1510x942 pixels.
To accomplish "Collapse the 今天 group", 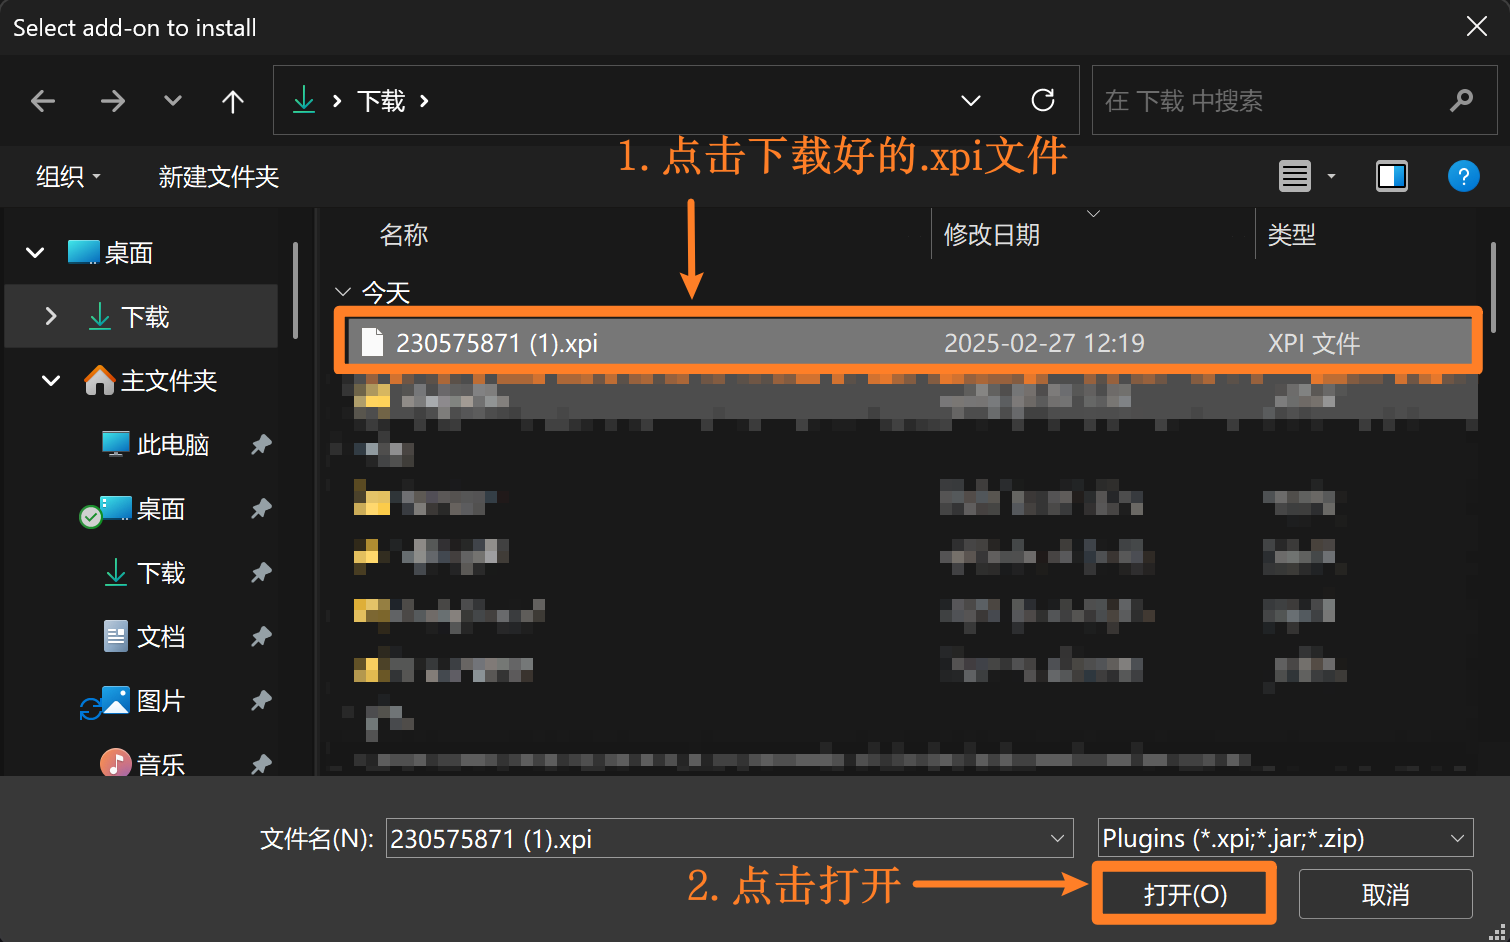I will (x=343, y=292).
